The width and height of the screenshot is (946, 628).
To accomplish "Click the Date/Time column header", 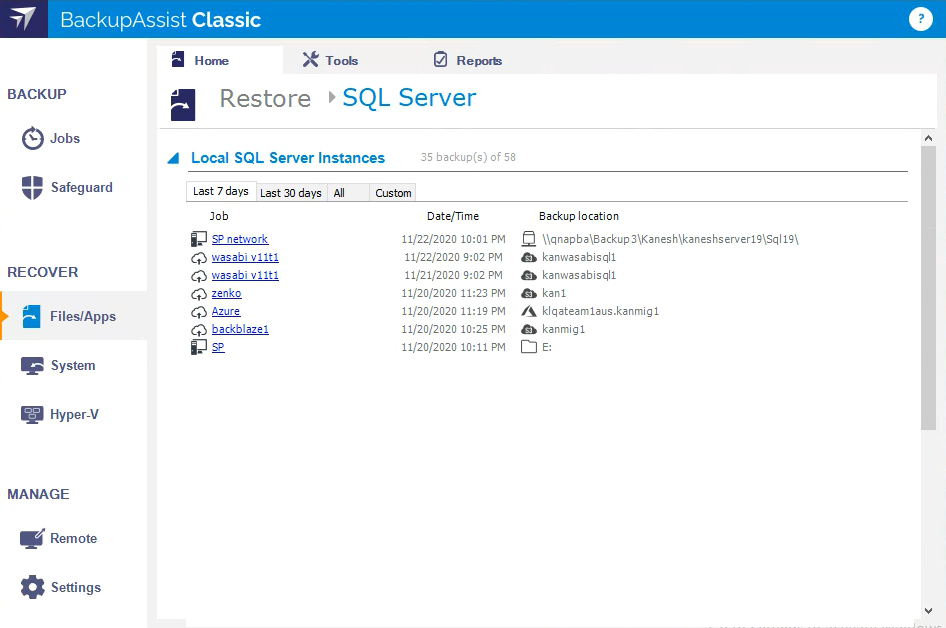I will pos(453,216).
